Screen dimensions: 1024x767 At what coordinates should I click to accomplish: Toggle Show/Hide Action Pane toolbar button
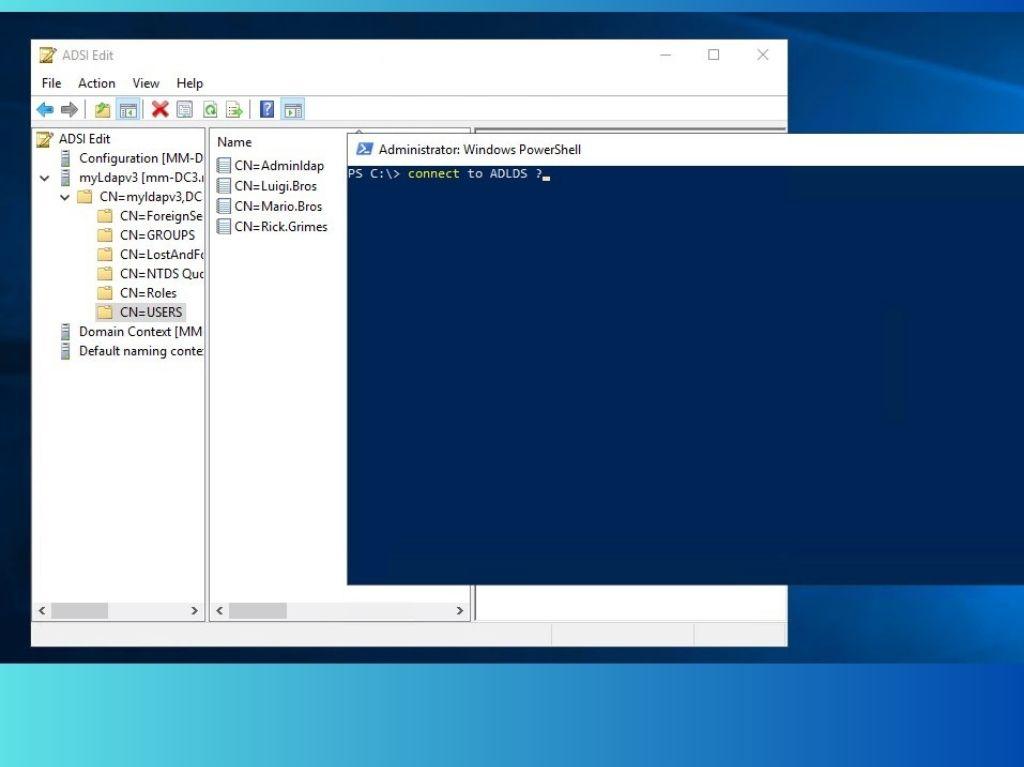(x=293, y=109)
